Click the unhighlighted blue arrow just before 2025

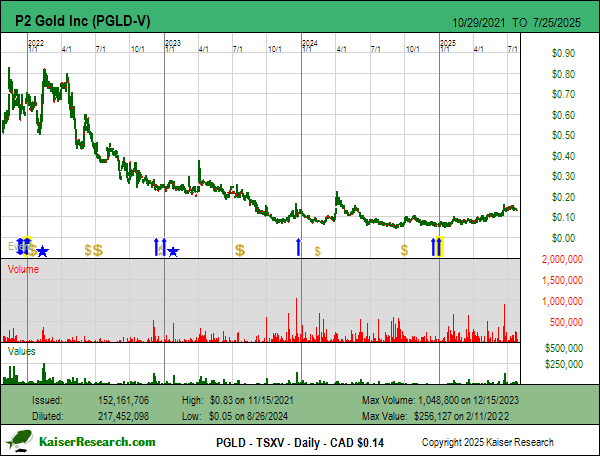coord(434,247)
